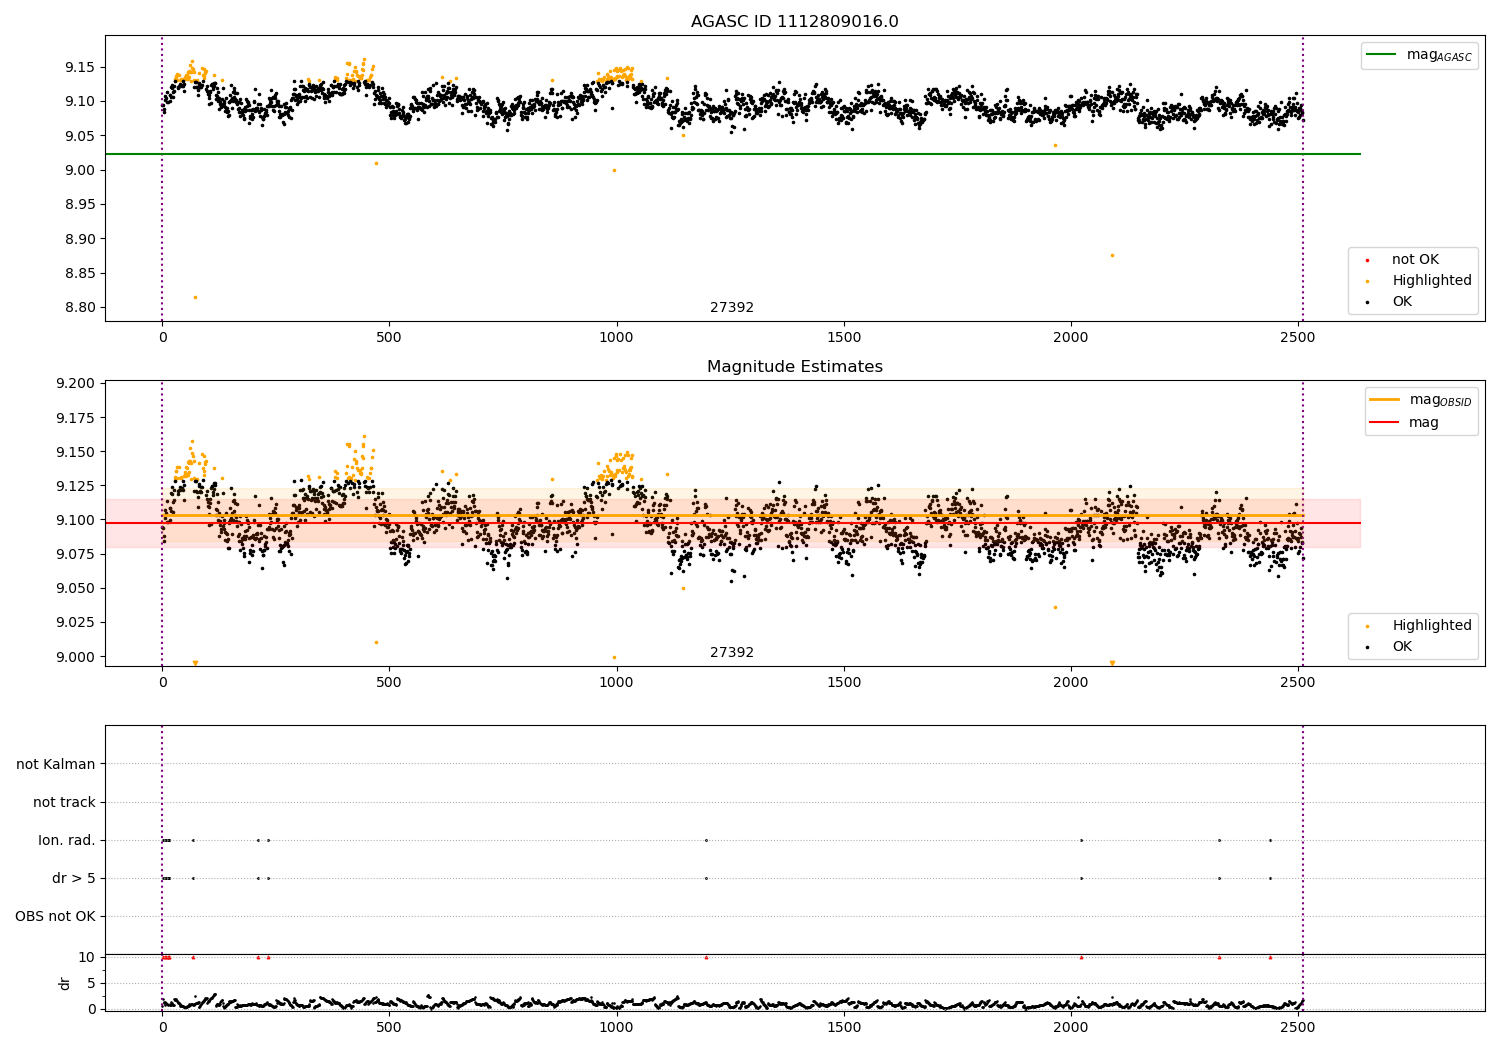Image resolution: width=1500 pixels, height=1050 pixels.
Task: Click the 'Ion. rad.' row label
Action: point(67,841)
